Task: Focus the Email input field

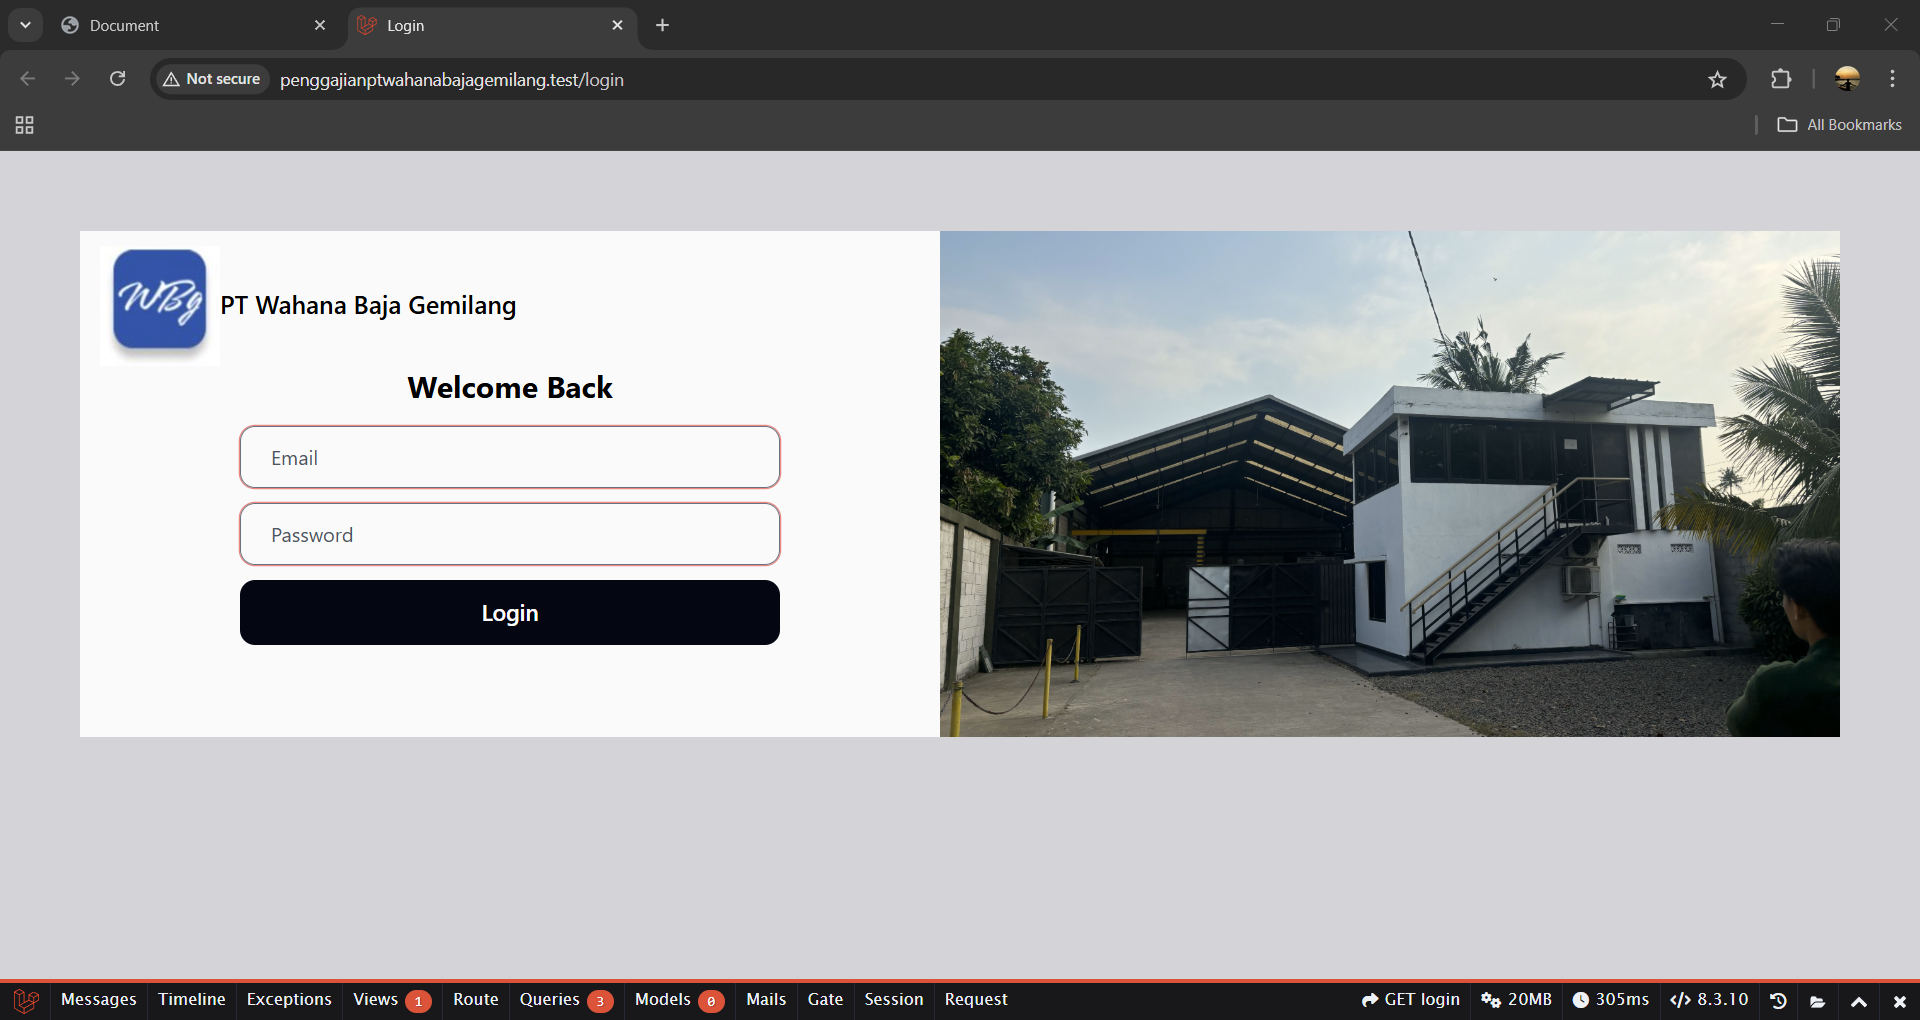Action: pyautogui.click(x=510, y=457)
